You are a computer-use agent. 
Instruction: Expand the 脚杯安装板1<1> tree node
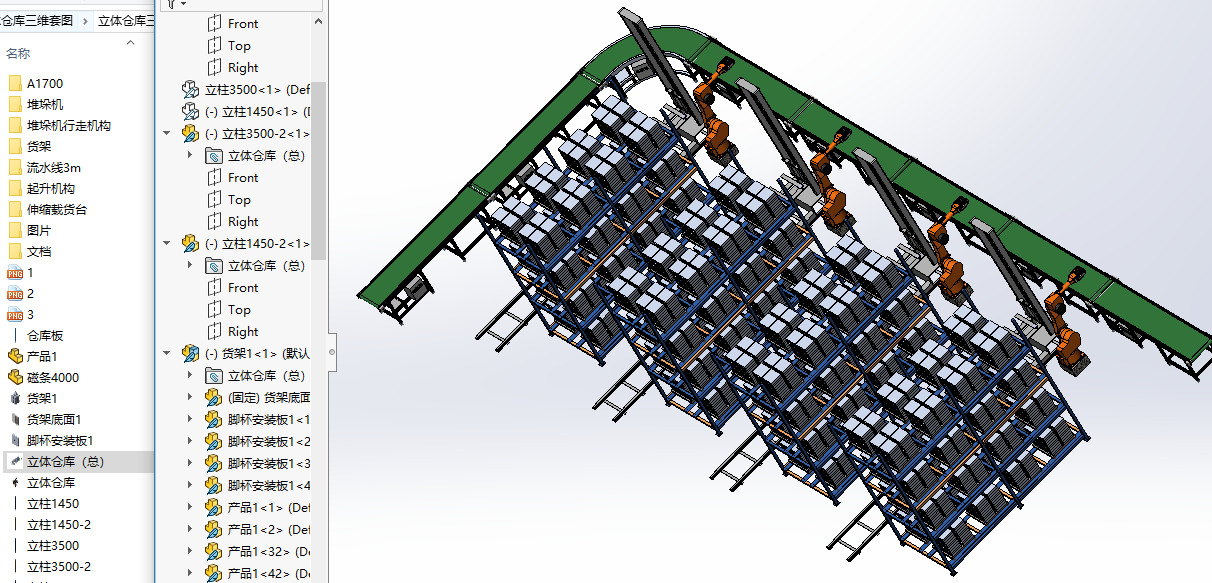pyautogui.click(x=189, y=420)
